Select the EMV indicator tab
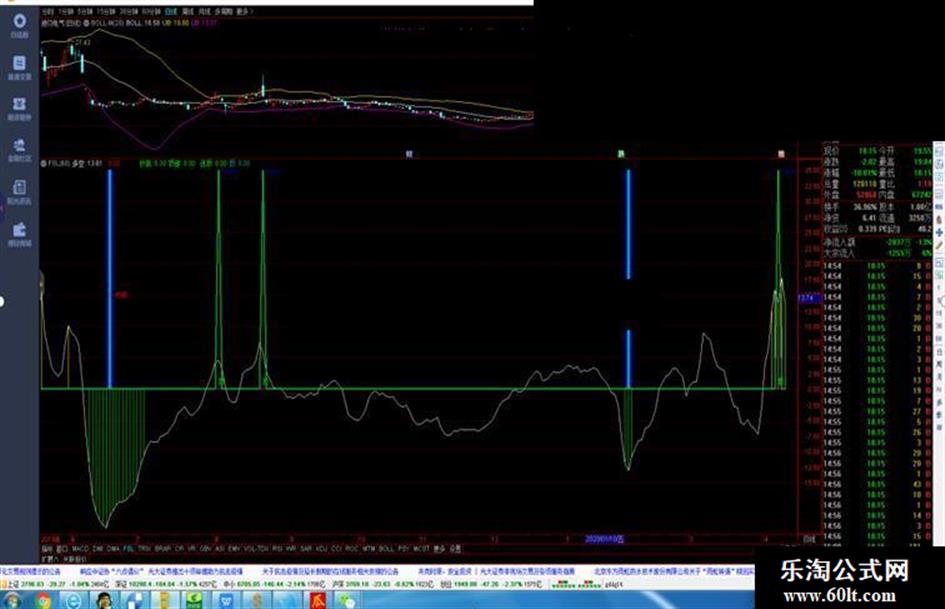 tap(234, 549)
